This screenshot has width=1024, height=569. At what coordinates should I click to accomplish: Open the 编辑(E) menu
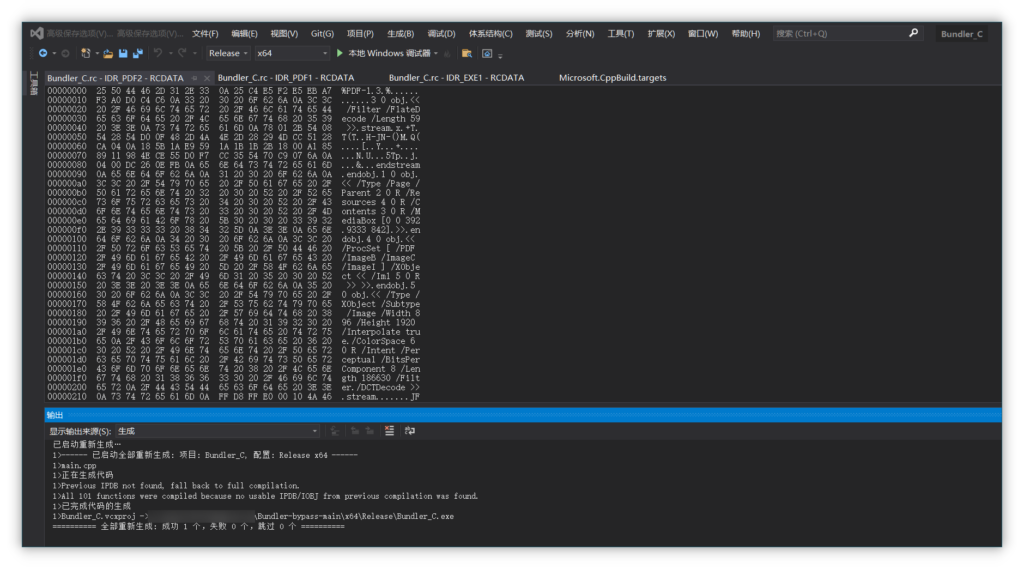244,33
